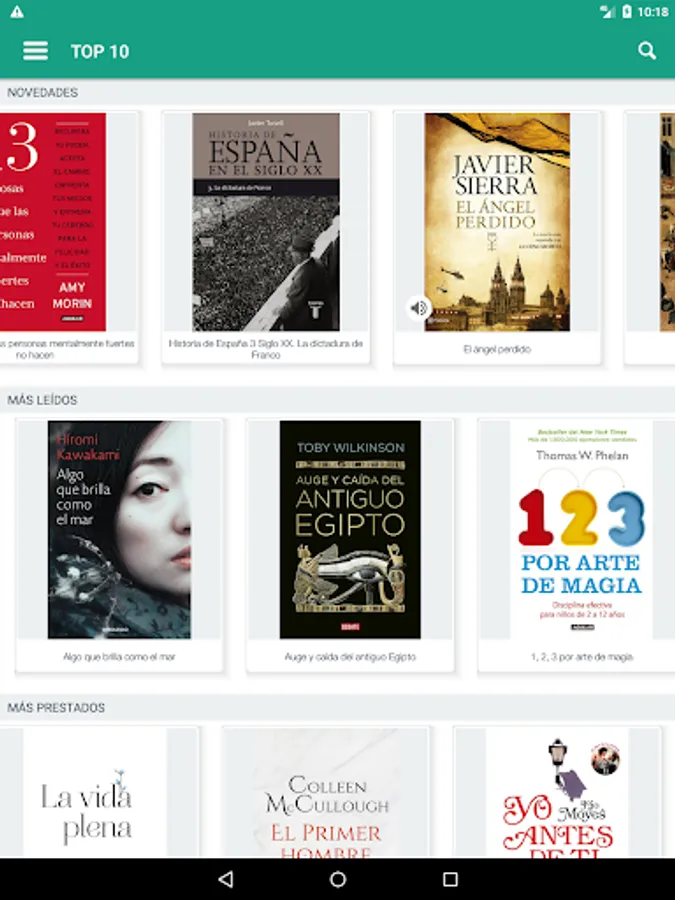Viewport: 675px width, 900px height.
Task: Tap the Android home button
Action: 338,879
